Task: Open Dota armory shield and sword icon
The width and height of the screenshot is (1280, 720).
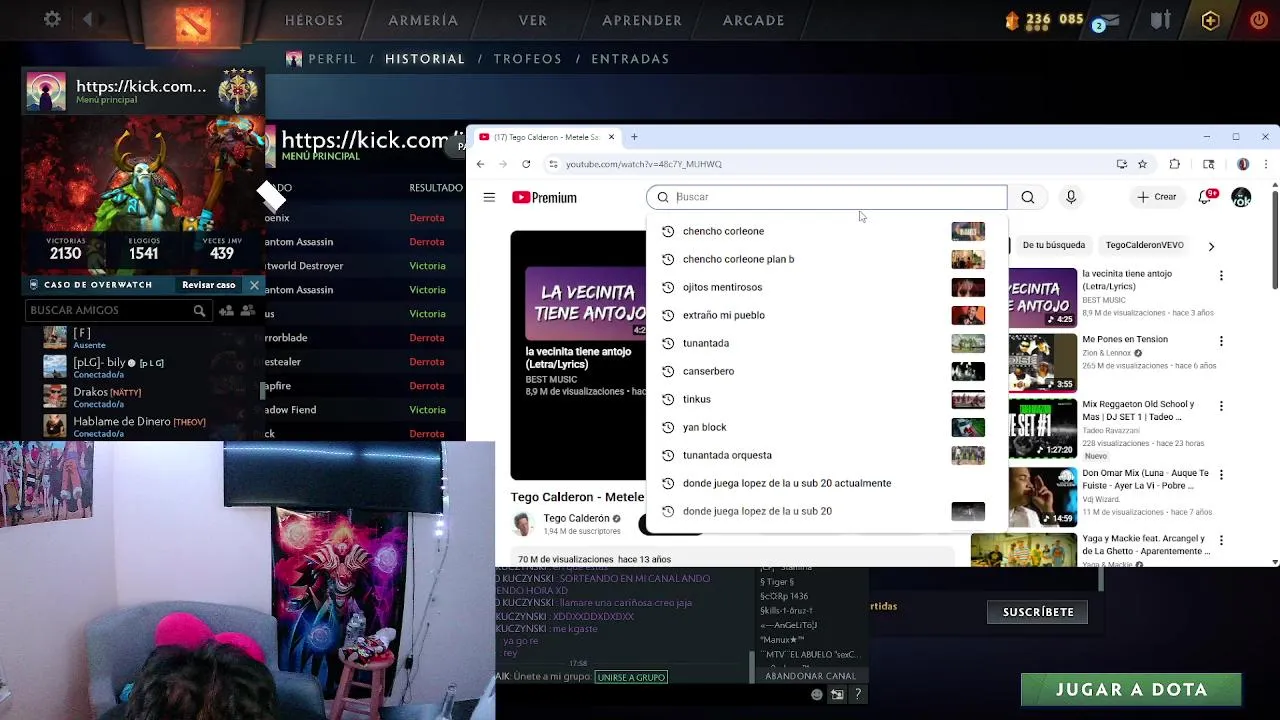Action: click(x=1160, y=20)
